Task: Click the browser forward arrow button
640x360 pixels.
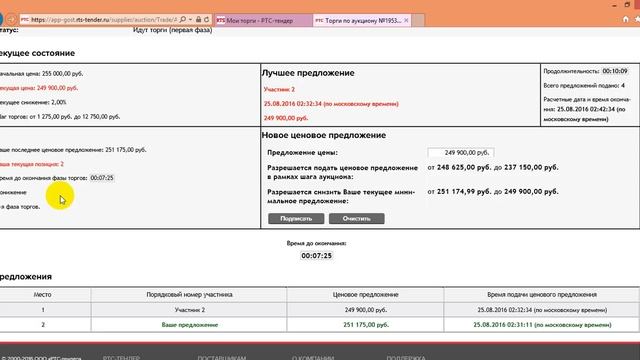Action: (11, 19)
